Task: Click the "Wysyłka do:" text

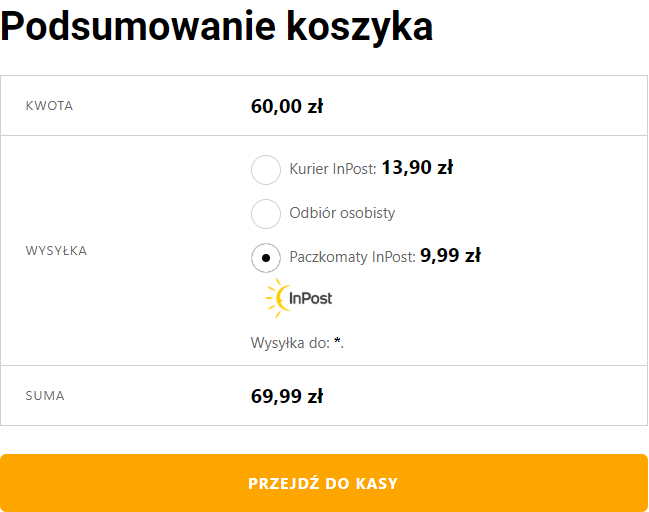Action: (290, 343)
